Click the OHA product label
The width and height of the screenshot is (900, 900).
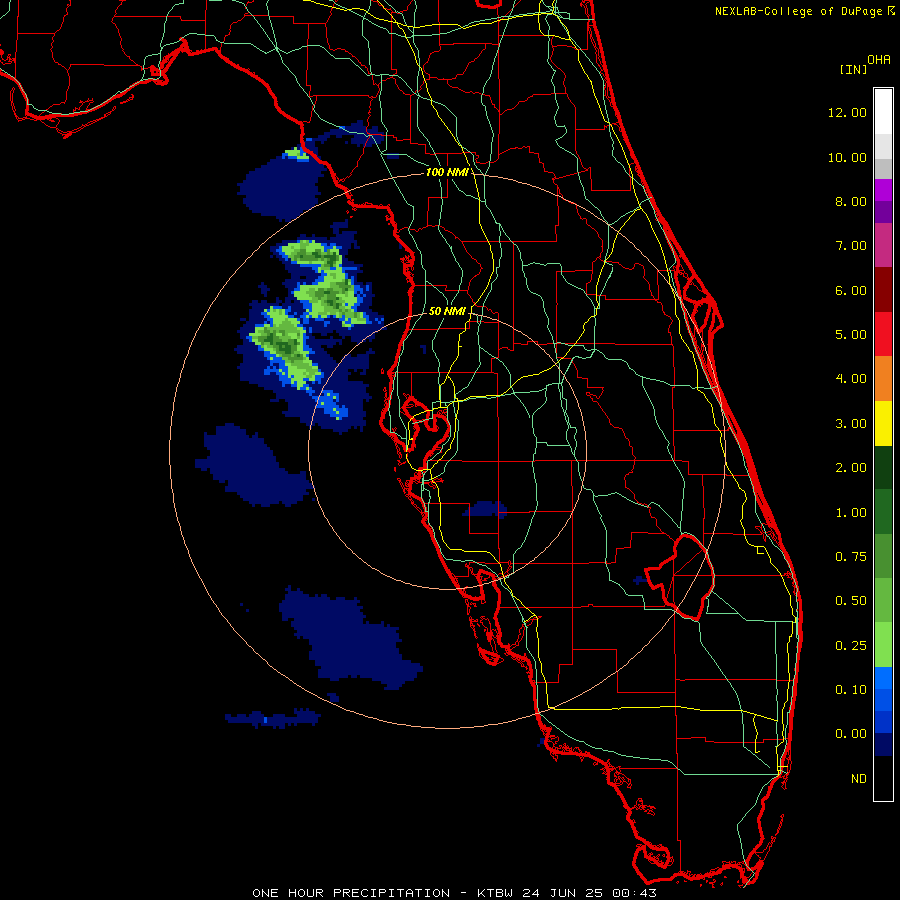pos(879,60)
